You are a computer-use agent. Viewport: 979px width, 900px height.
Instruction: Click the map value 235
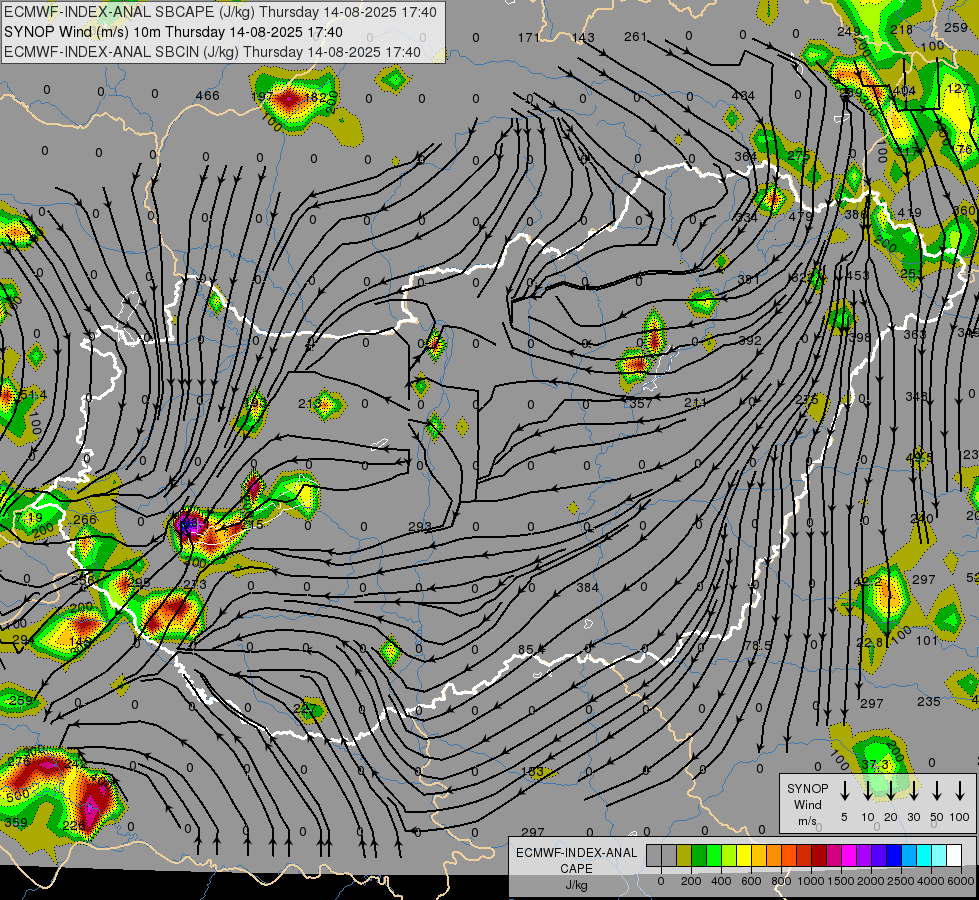(929, 701)
